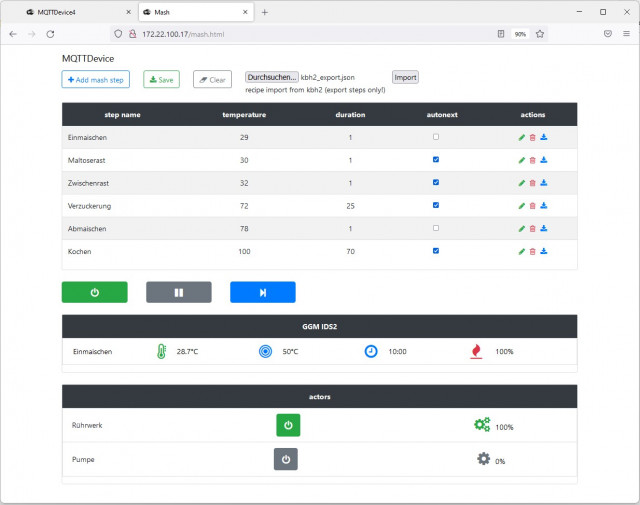640x505 pixels.
Task: Click the download icon in Maltoserast row
Action: click(x=544, y=160)
